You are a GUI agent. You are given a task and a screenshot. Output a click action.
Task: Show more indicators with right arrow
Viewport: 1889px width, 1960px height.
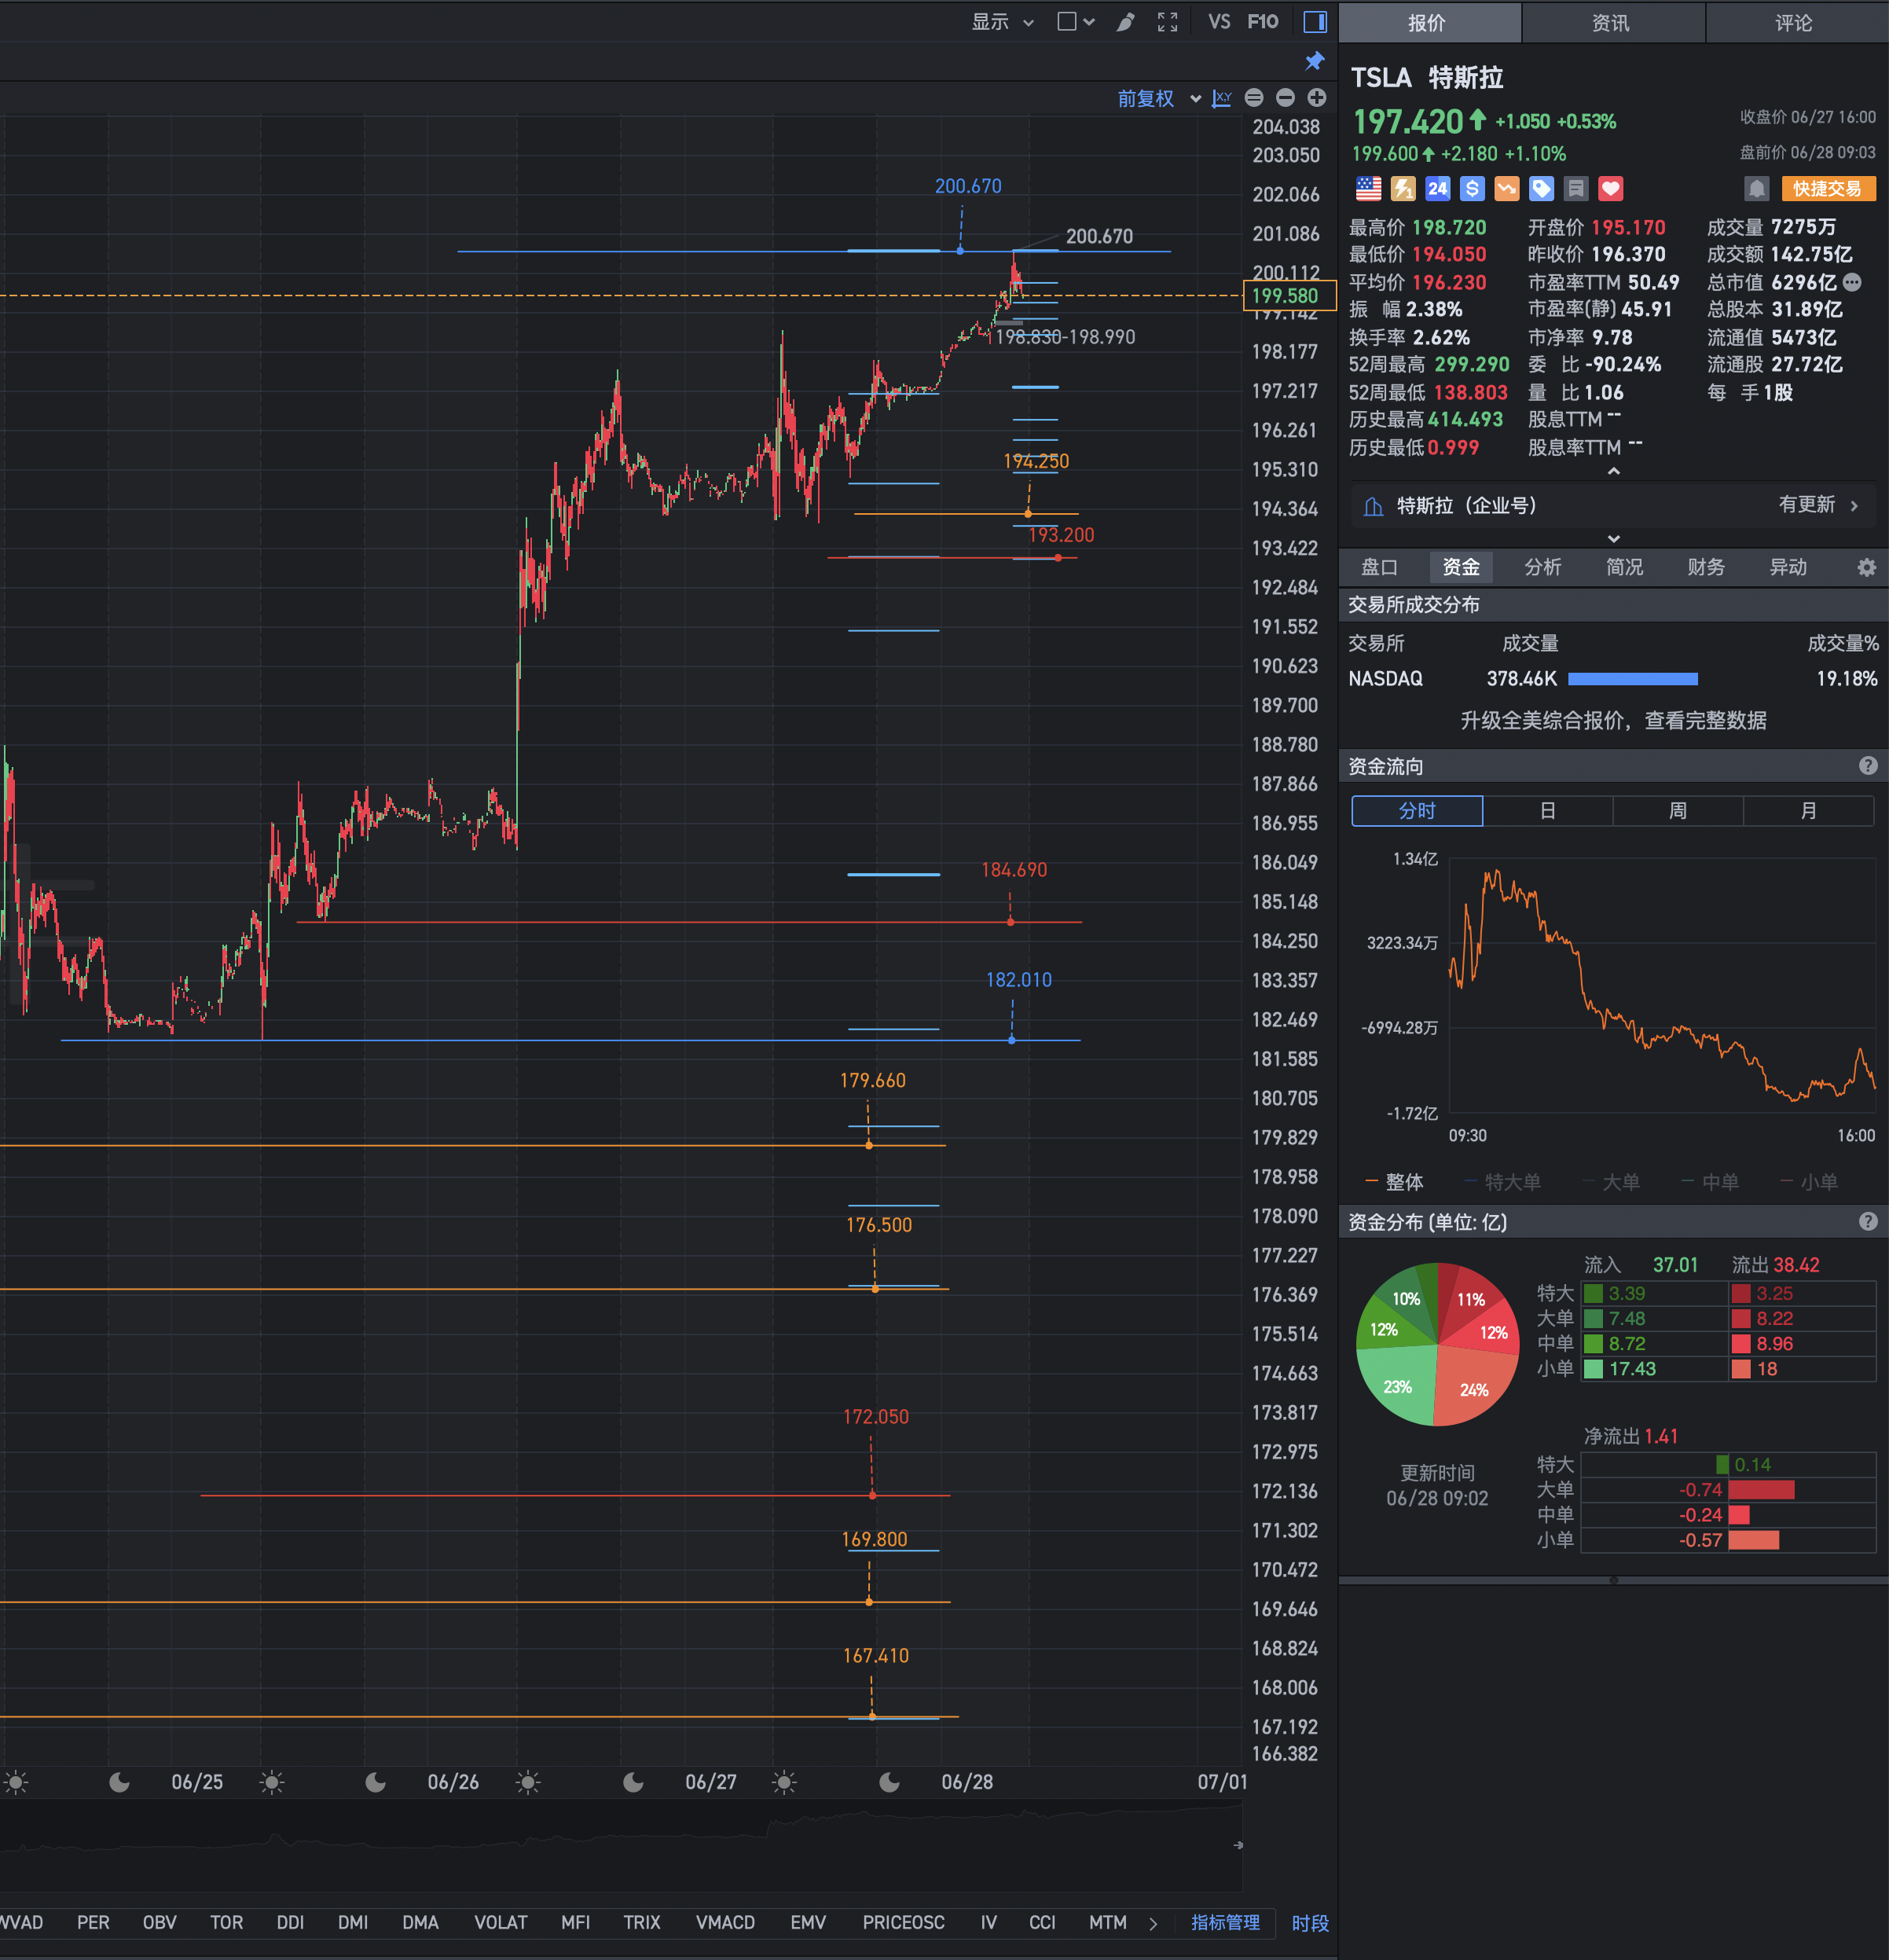(x=1153, y=1924)
